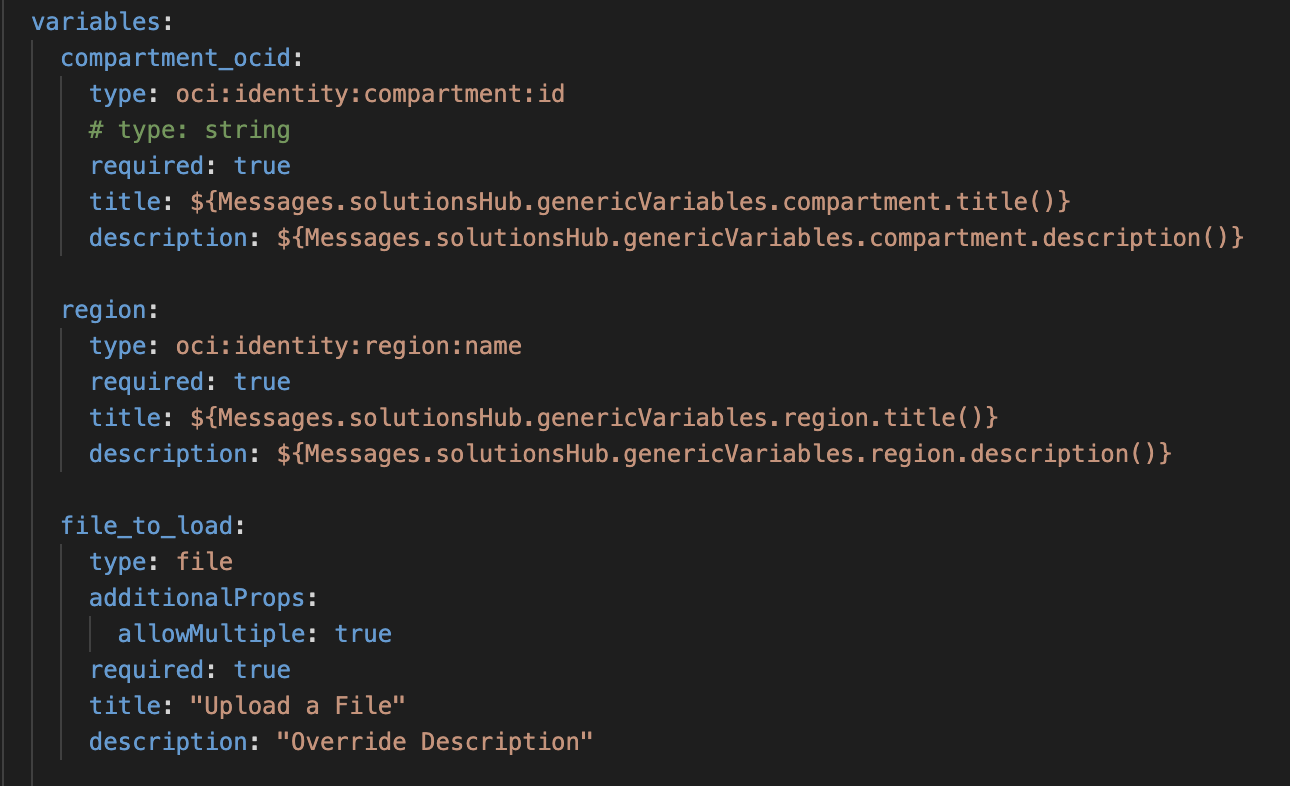The height and width of the screenshot is (786, 1290).
Task: Click the compartment description Messages expression
Action: 760,238
